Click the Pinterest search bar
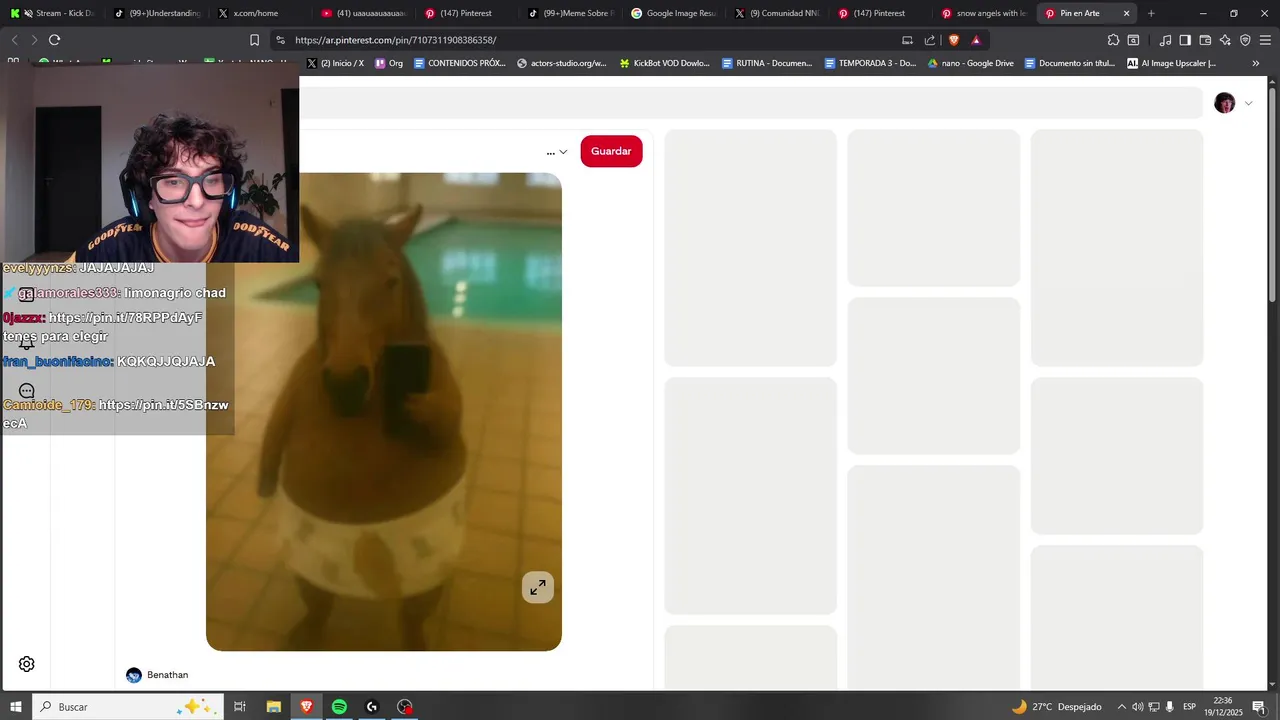This screenshot has width=1280, height=720. 750,103
